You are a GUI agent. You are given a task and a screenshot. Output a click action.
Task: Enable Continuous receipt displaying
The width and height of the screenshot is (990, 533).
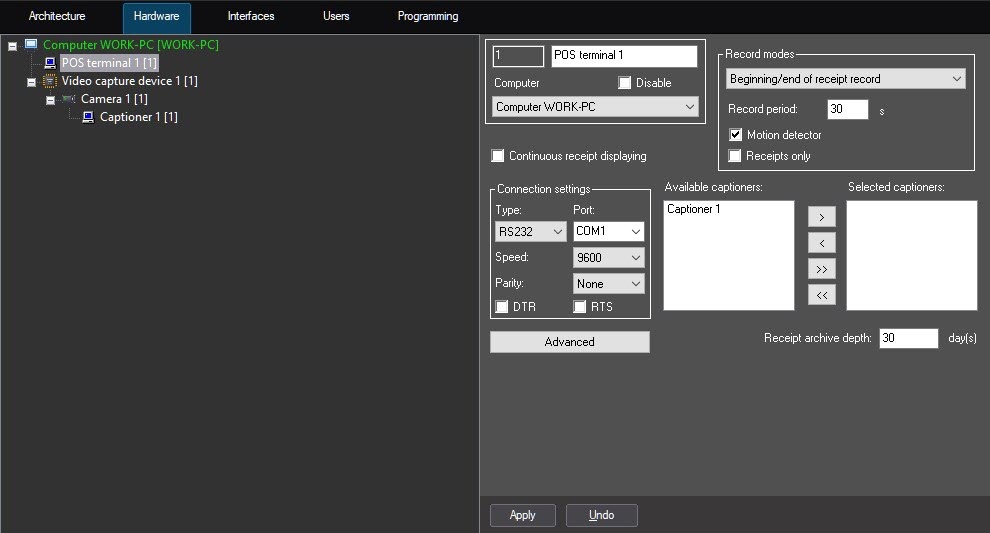point(498,155)
